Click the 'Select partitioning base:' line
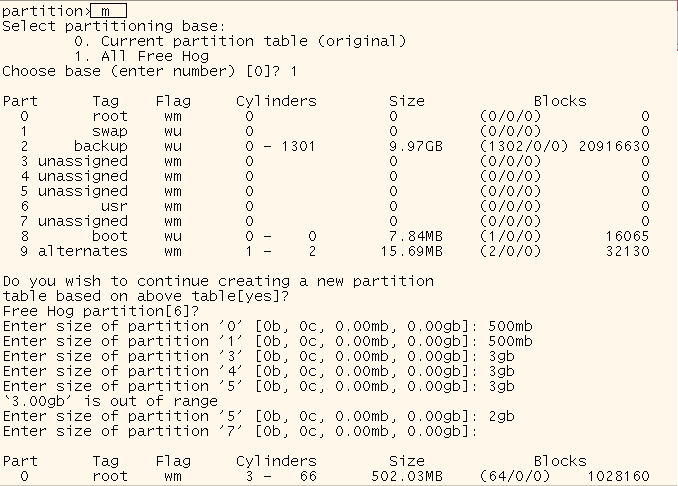 click(114, 26)
